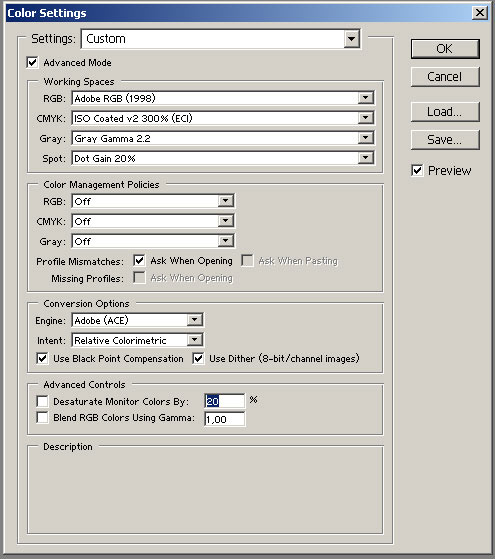
Task: Uncheck the Advanced Mode checkbox
Action: [32, 62]
